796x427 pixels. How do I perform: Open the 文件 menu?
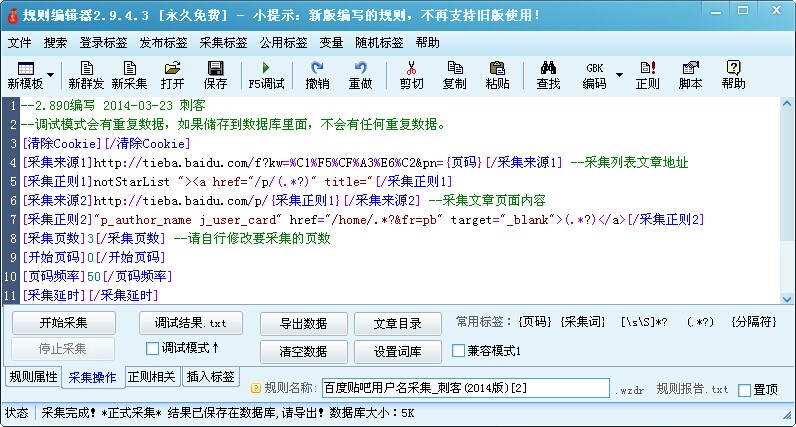click(19, 43)
